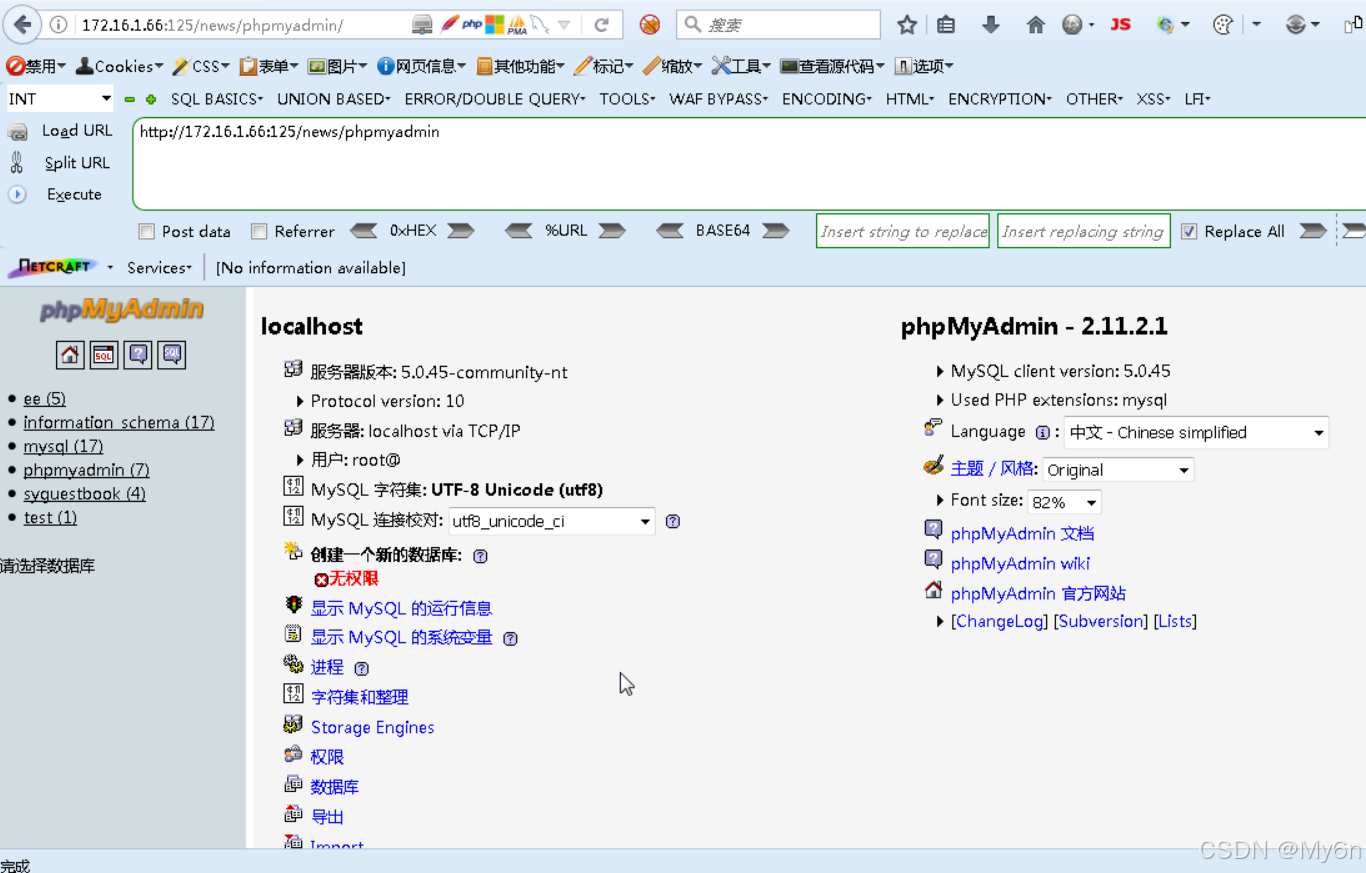Open the SQL query window icon
Viewport: 1366px width, 873px height.
point(104,354)
